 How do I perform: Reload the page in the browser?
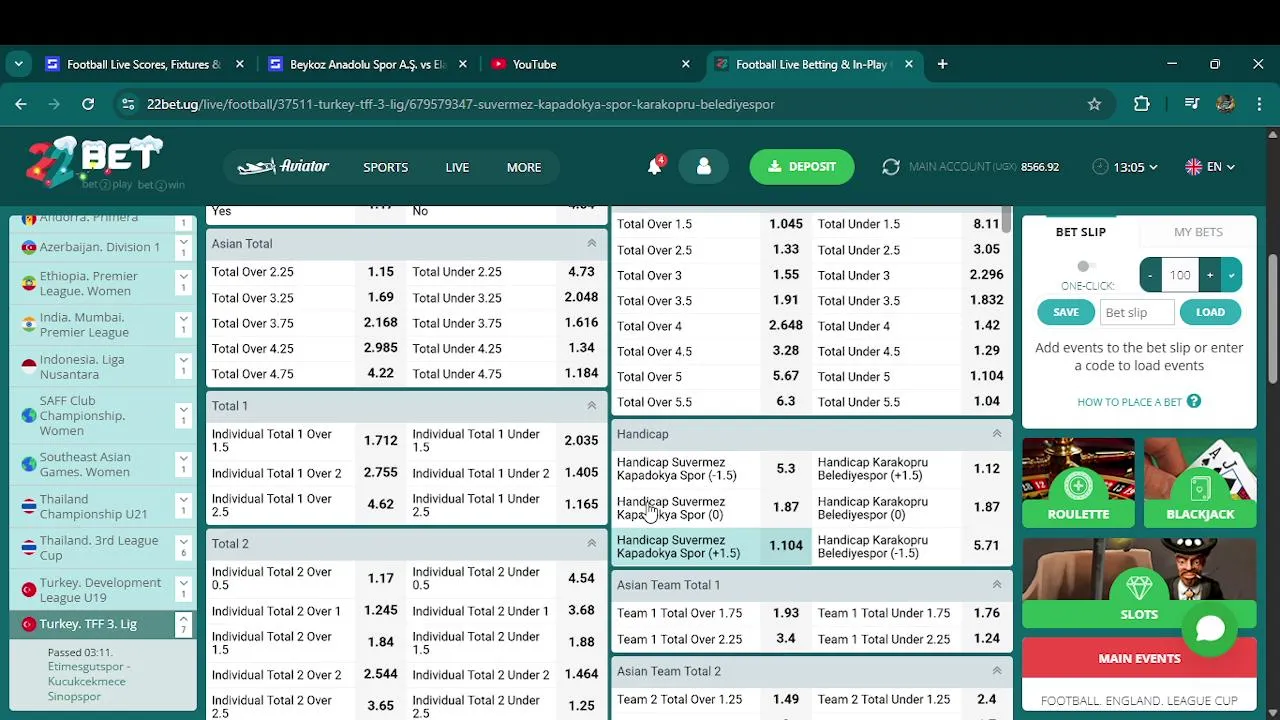point(88,104)
